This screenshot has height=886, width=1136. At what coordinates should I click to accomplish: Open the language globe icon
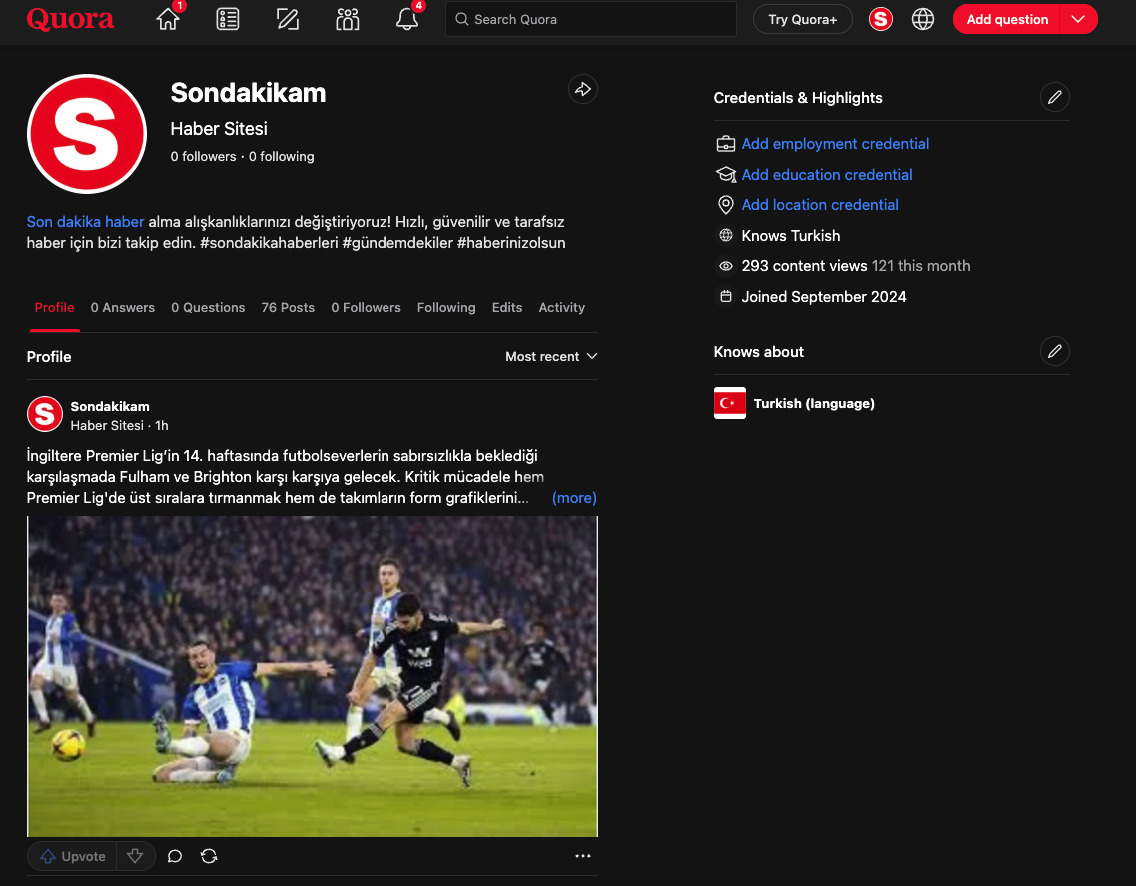click(x=922, y=18)
